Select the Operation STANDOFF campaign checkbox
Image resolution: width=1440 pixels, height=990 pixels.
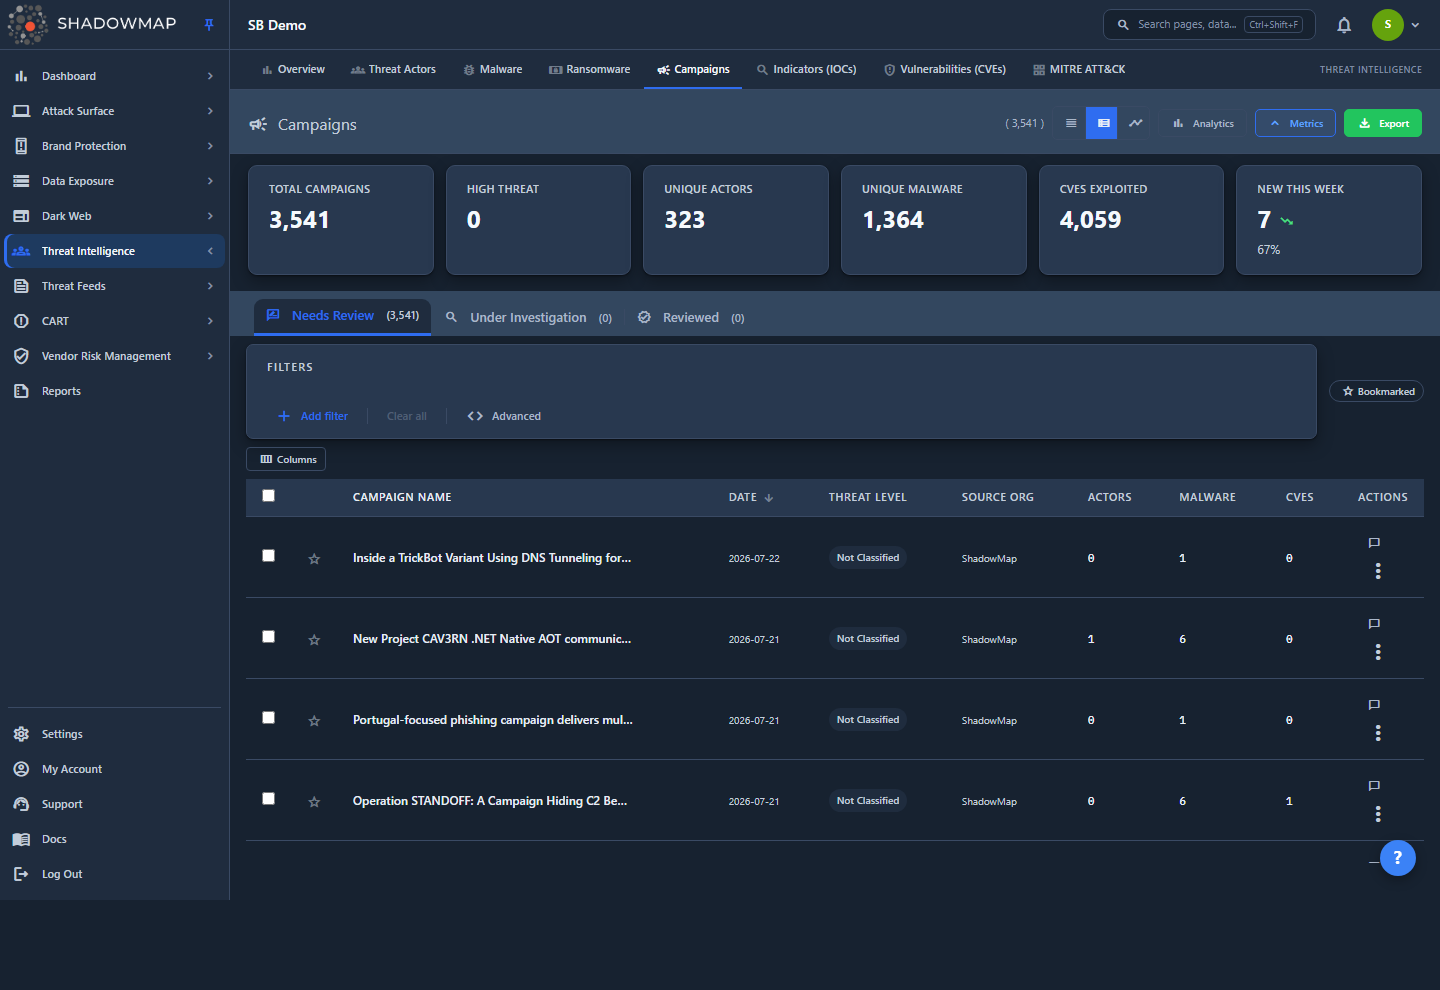[x=268, y=799]
